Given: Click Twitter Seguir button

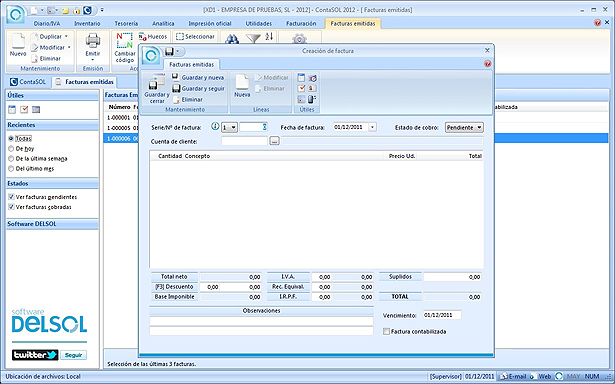Looking at the screenshot, I should point(73,355).
